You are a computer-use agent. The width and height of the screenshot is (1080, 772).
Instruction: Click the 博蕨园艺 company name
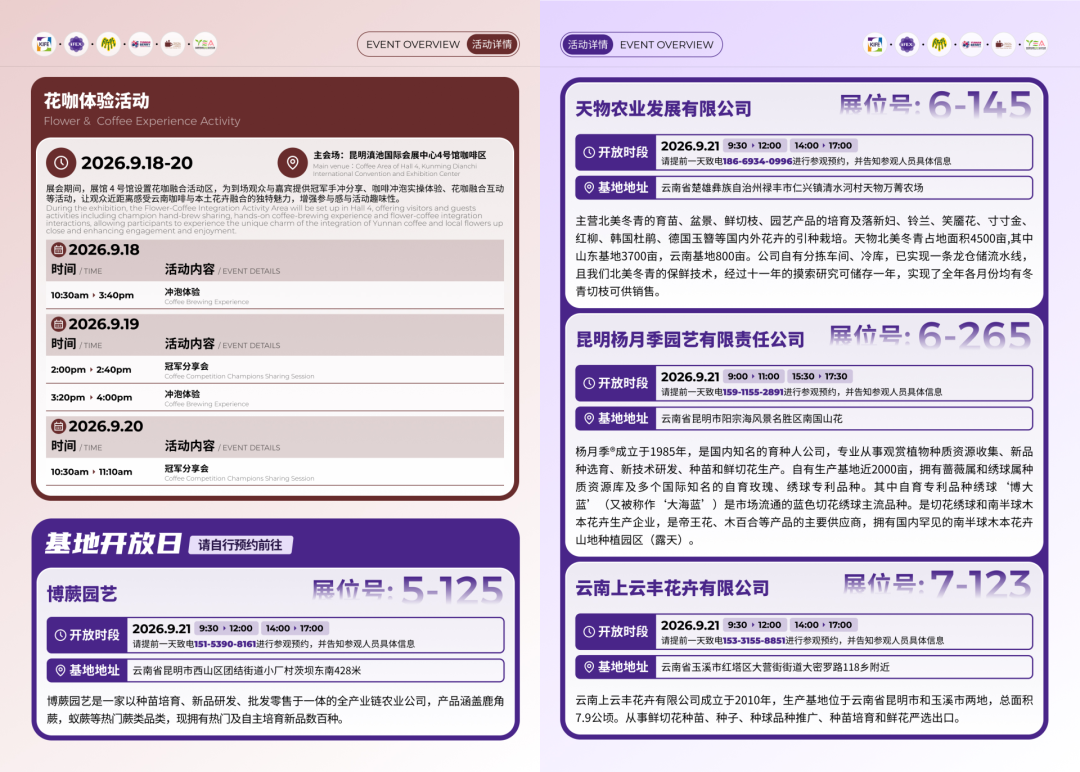pyautogui.click(x=82, y=594)
